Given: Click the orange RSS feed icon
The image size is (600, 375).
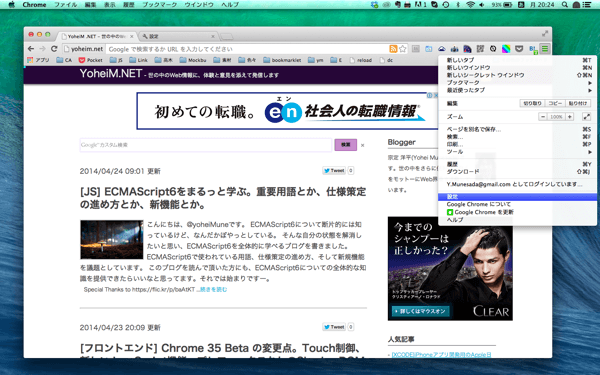Looking at the screenshot, I should [393, 49].
